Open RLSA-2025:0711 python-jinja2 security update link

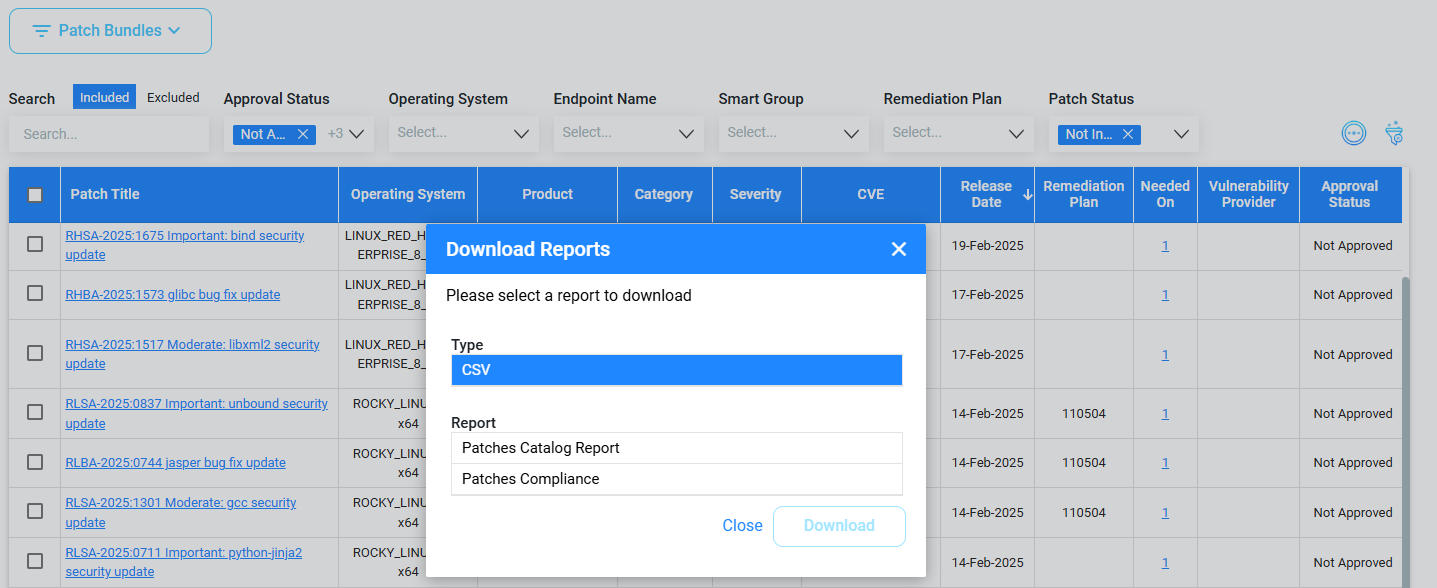coord(184,562)
